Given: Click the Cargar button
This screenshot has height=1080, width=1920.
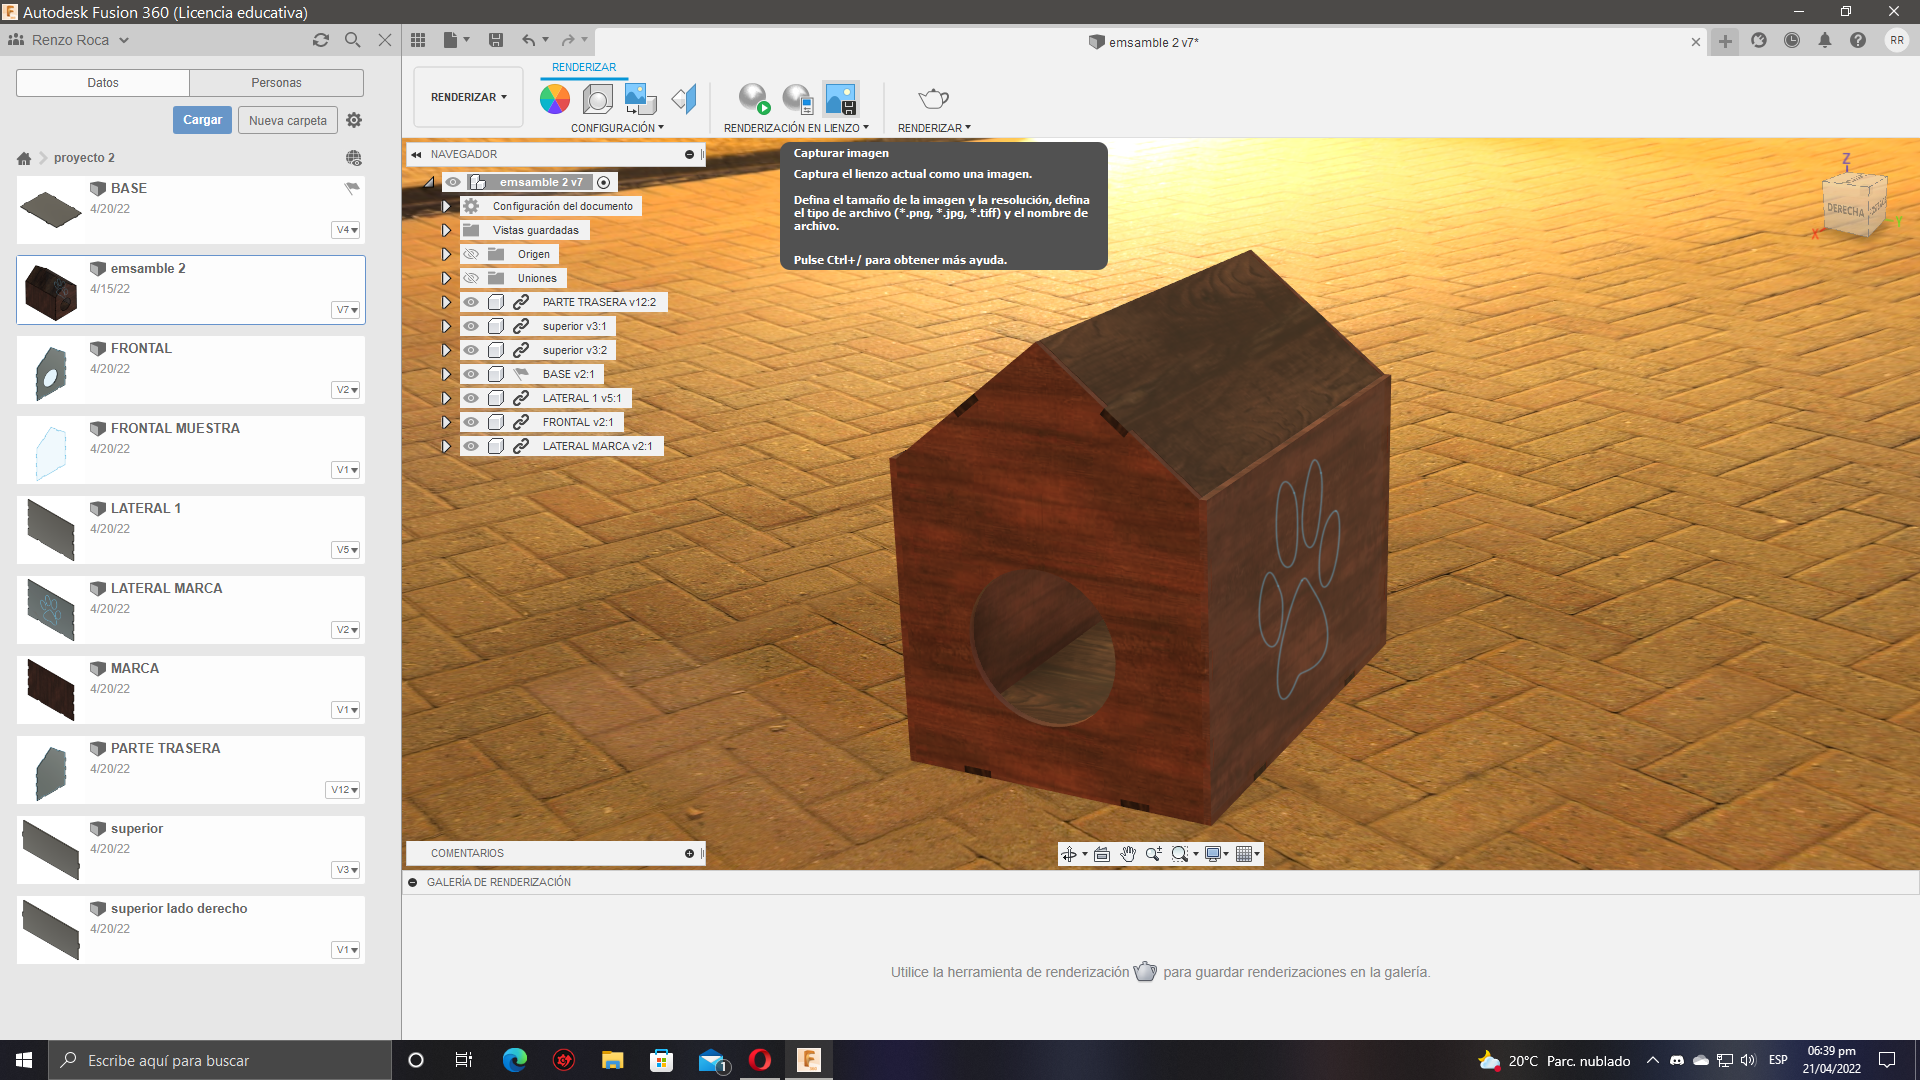Looking at the screenshot, I should [202, 120].
